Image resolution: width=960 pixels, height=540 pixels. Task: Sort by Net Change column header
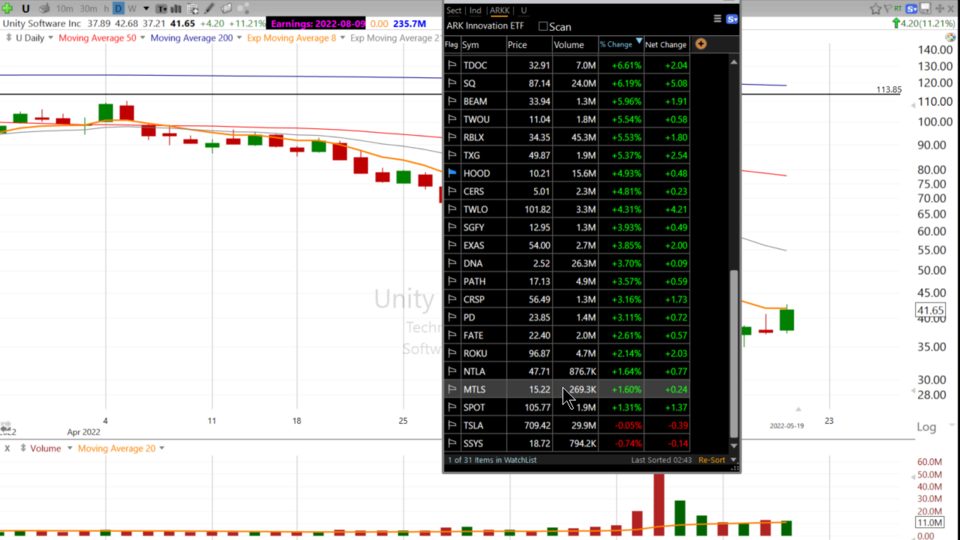pyautogui.click(x=666, y=45)
